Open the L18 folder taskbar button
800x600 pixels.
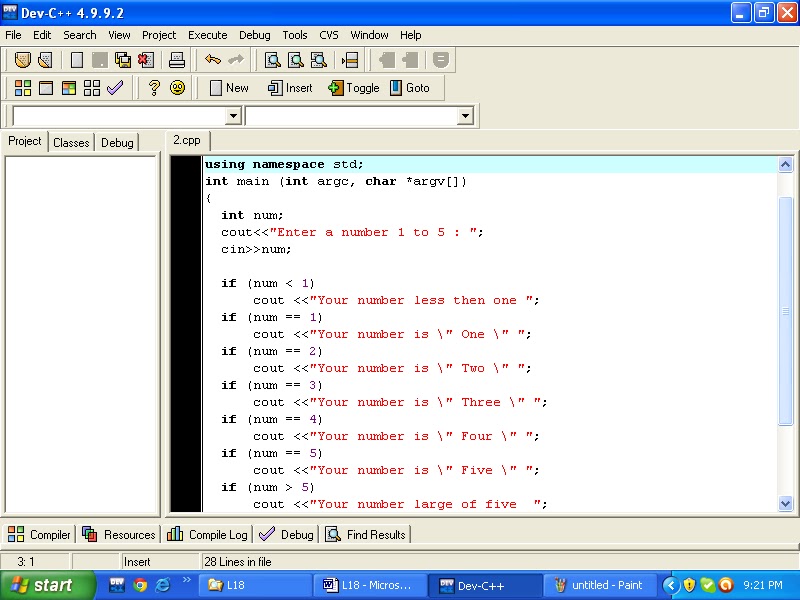(x=254, y=585)
